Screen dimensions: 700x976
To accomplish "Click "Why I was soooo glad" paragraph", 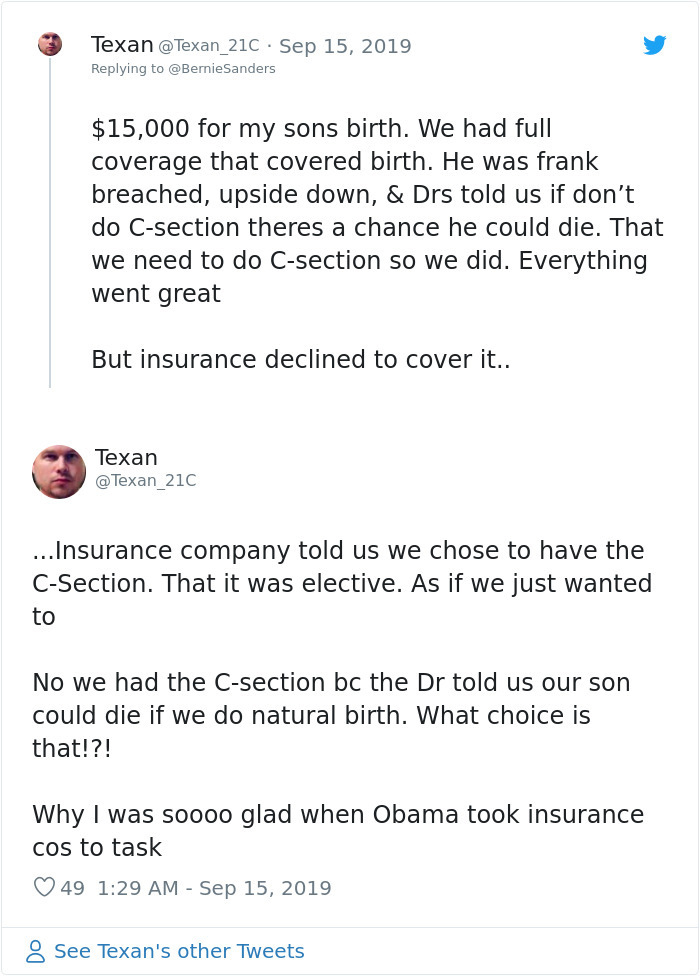I will (337, 831).
